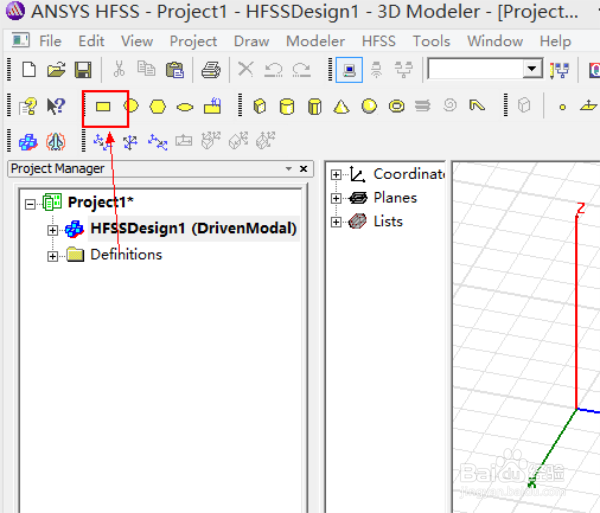The height and width of the screenshot is (513, 600).
Task: Expand the Coordinate Systems node
Action: (x=336, y=175)
